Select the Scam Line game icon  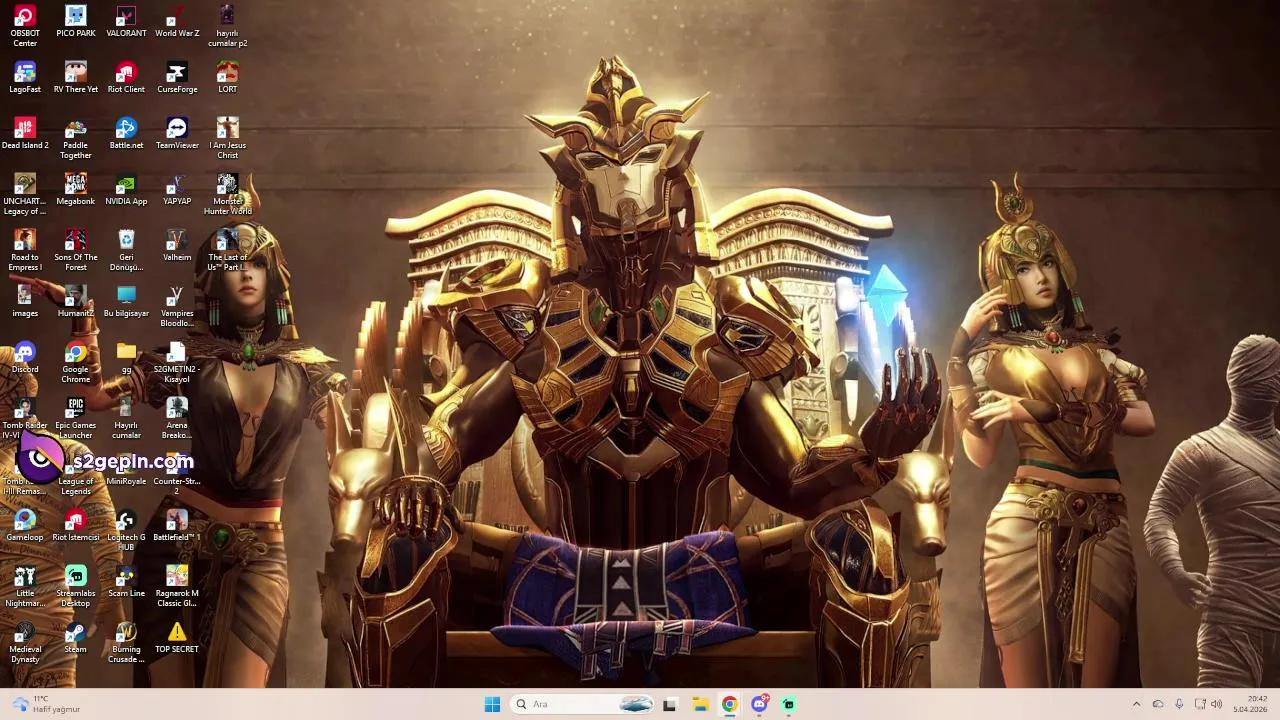[x=126, y=582]
